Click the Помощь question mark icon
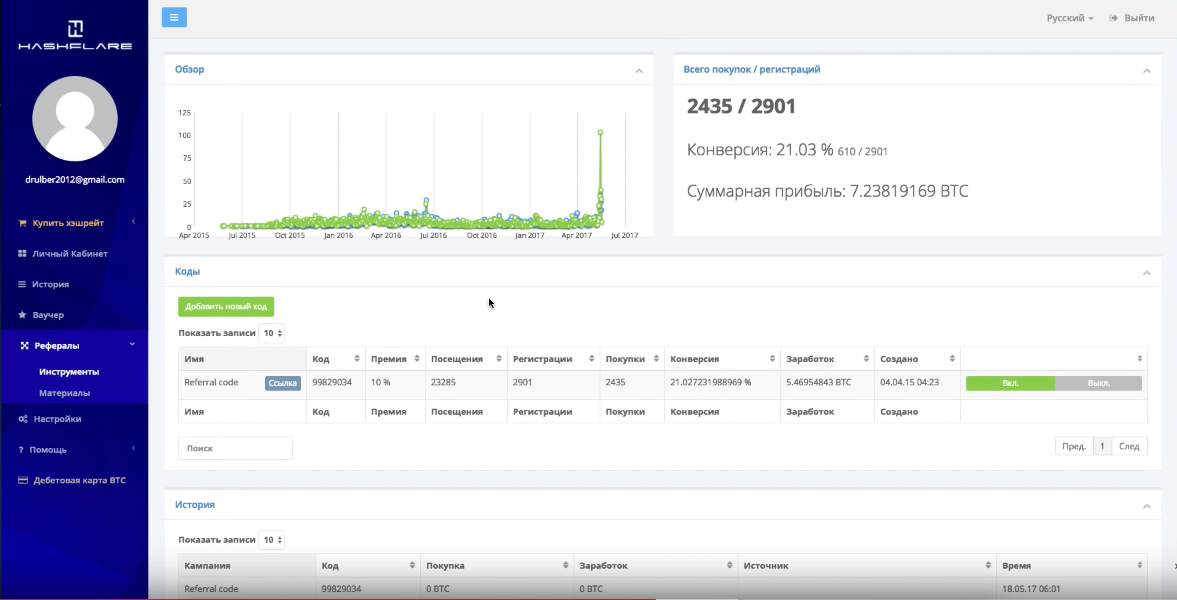Image resolution: width=1177 pixels, height=600 pixels. point(21,450)
